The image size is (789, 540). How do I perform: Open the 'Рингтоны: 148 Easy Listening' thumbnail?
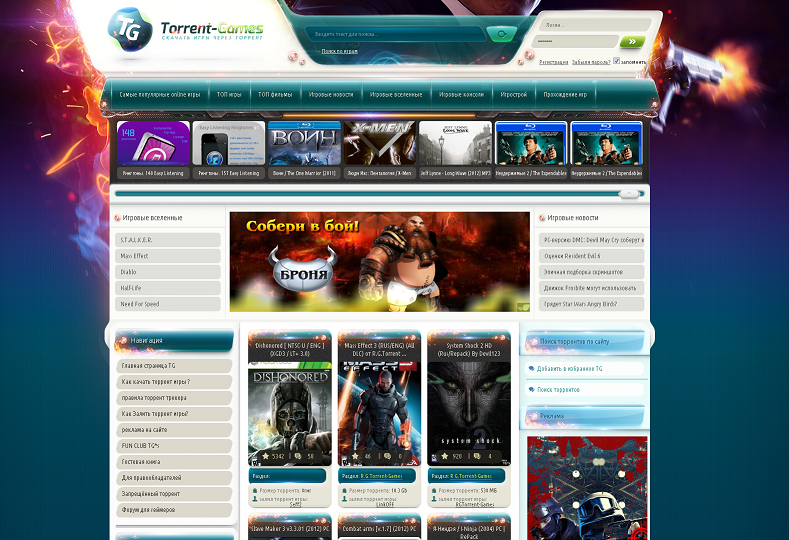pyautogui.click(x=153, y=143)
